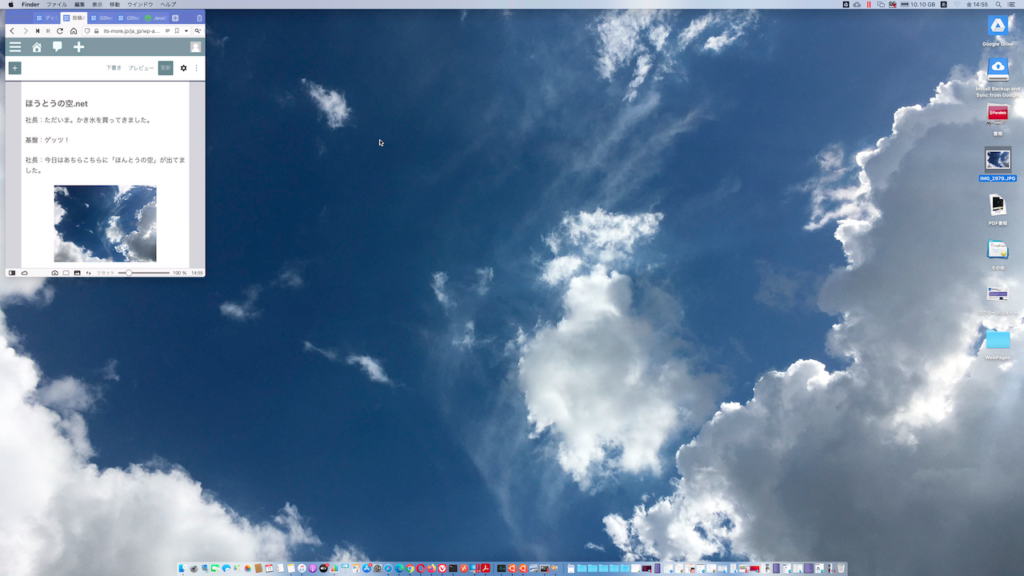Open the user avatar in WordPress admin bar
The image size is (1024, 576).
195,47
